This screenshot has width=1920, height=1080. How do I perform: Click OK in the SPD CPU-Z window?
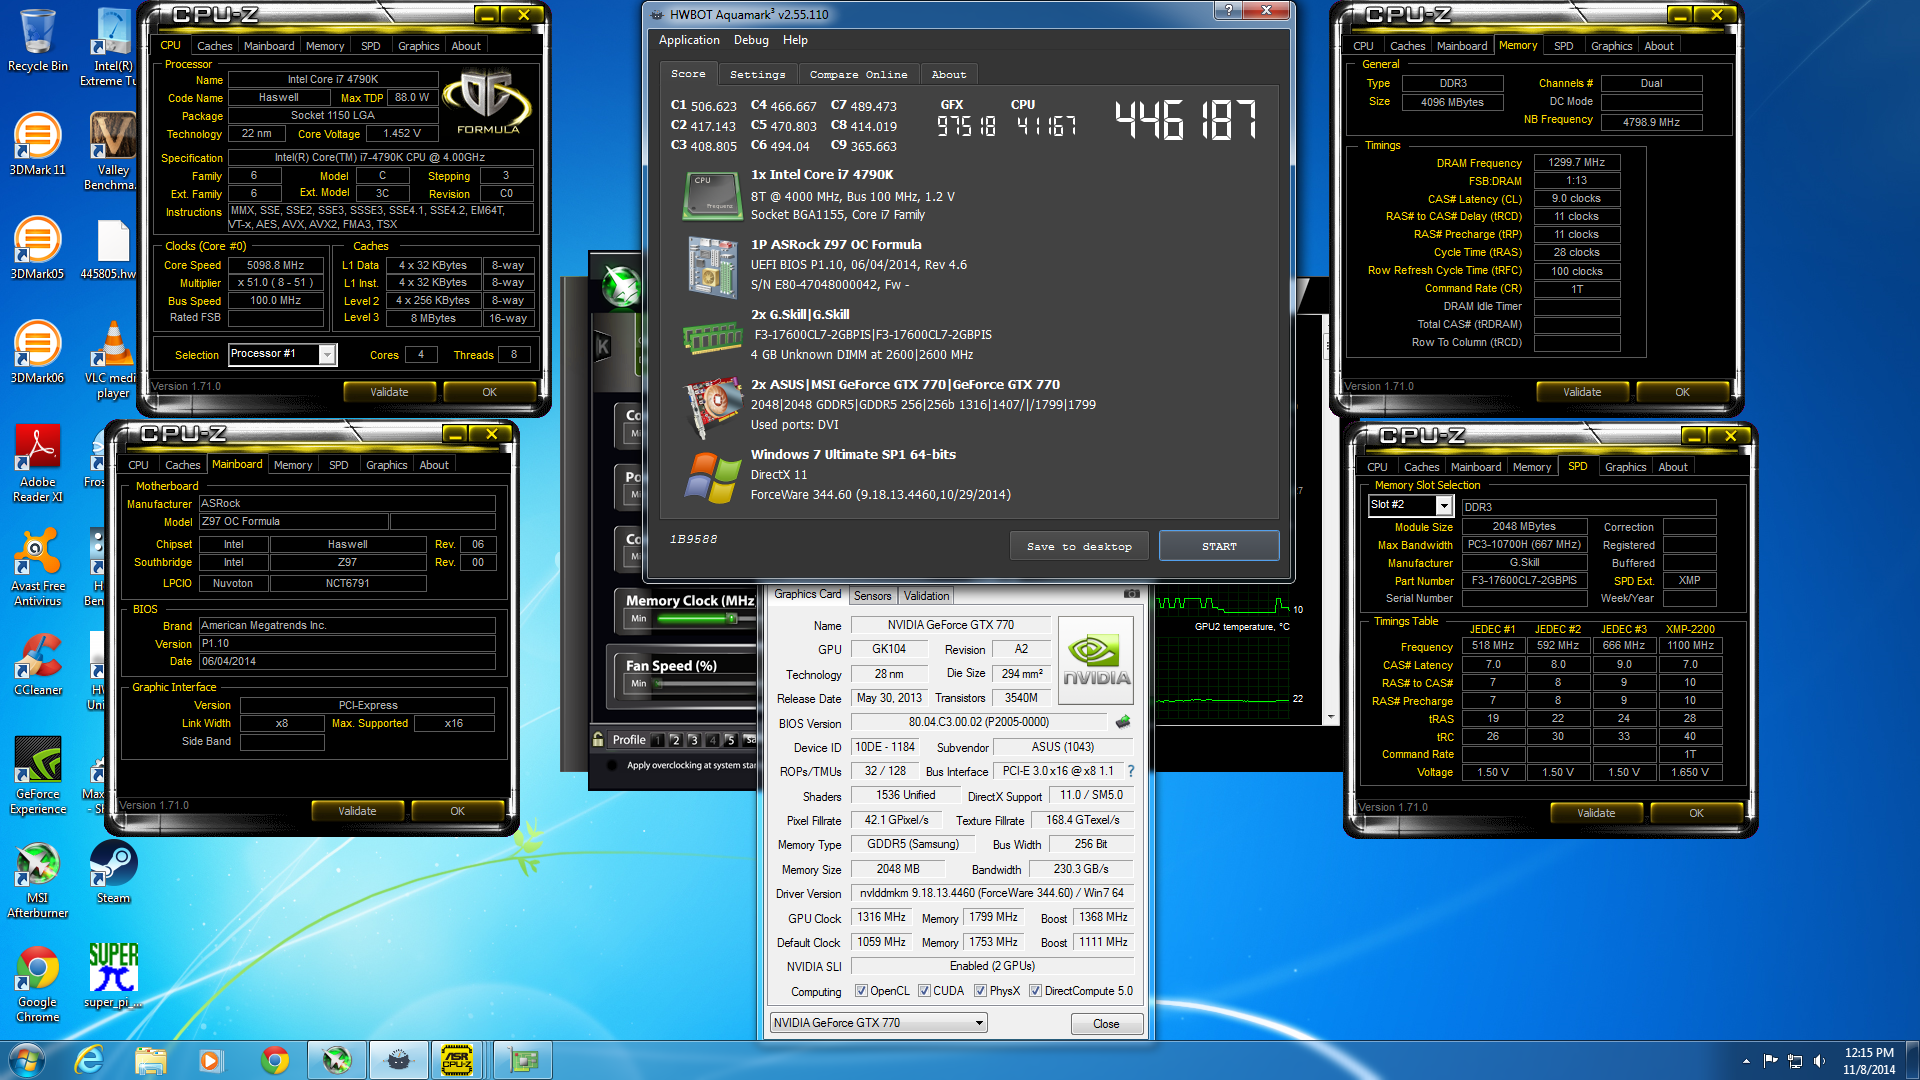(x=1696, y=813)
